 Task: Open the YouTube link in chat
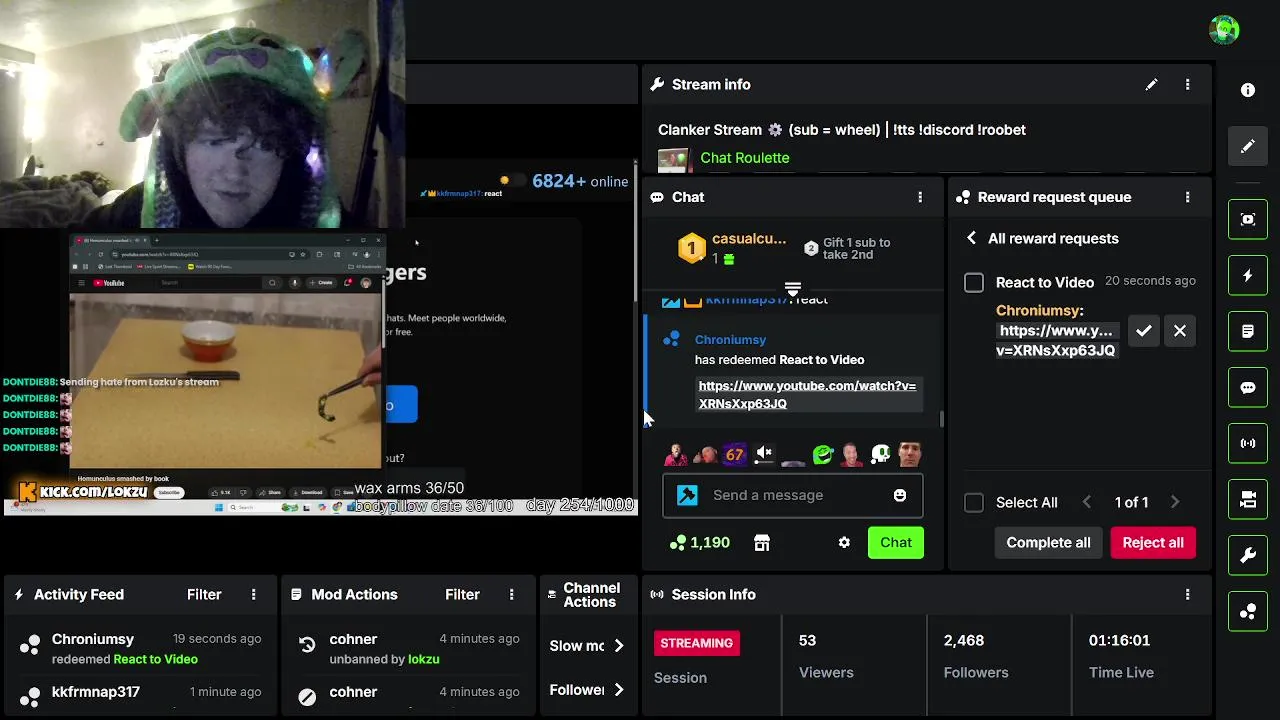click(x=807, y=395)
